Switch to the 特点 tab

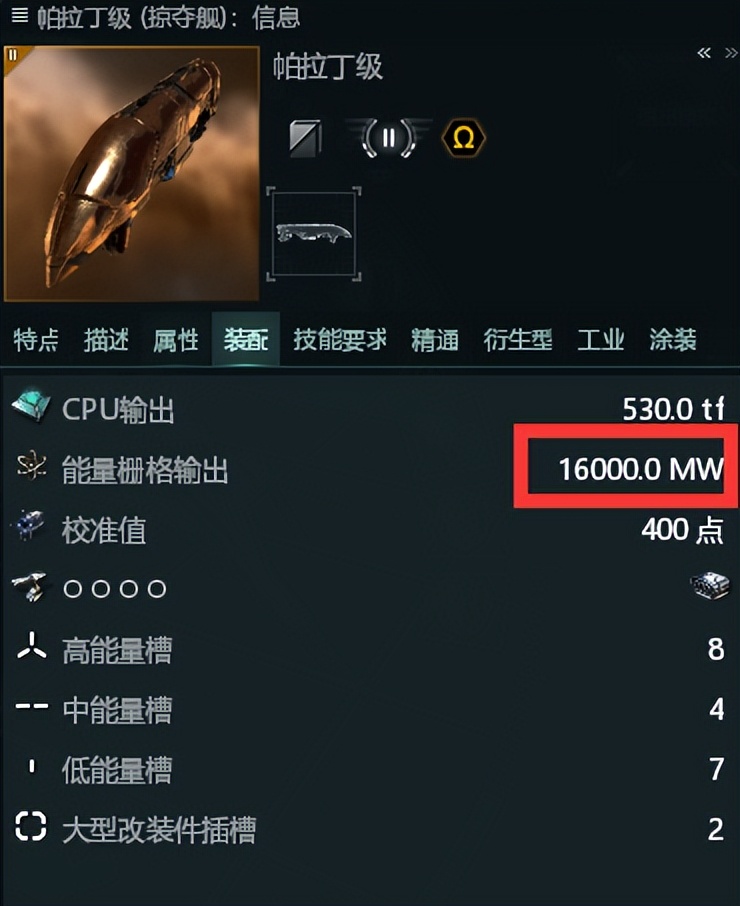pos(36,340)
